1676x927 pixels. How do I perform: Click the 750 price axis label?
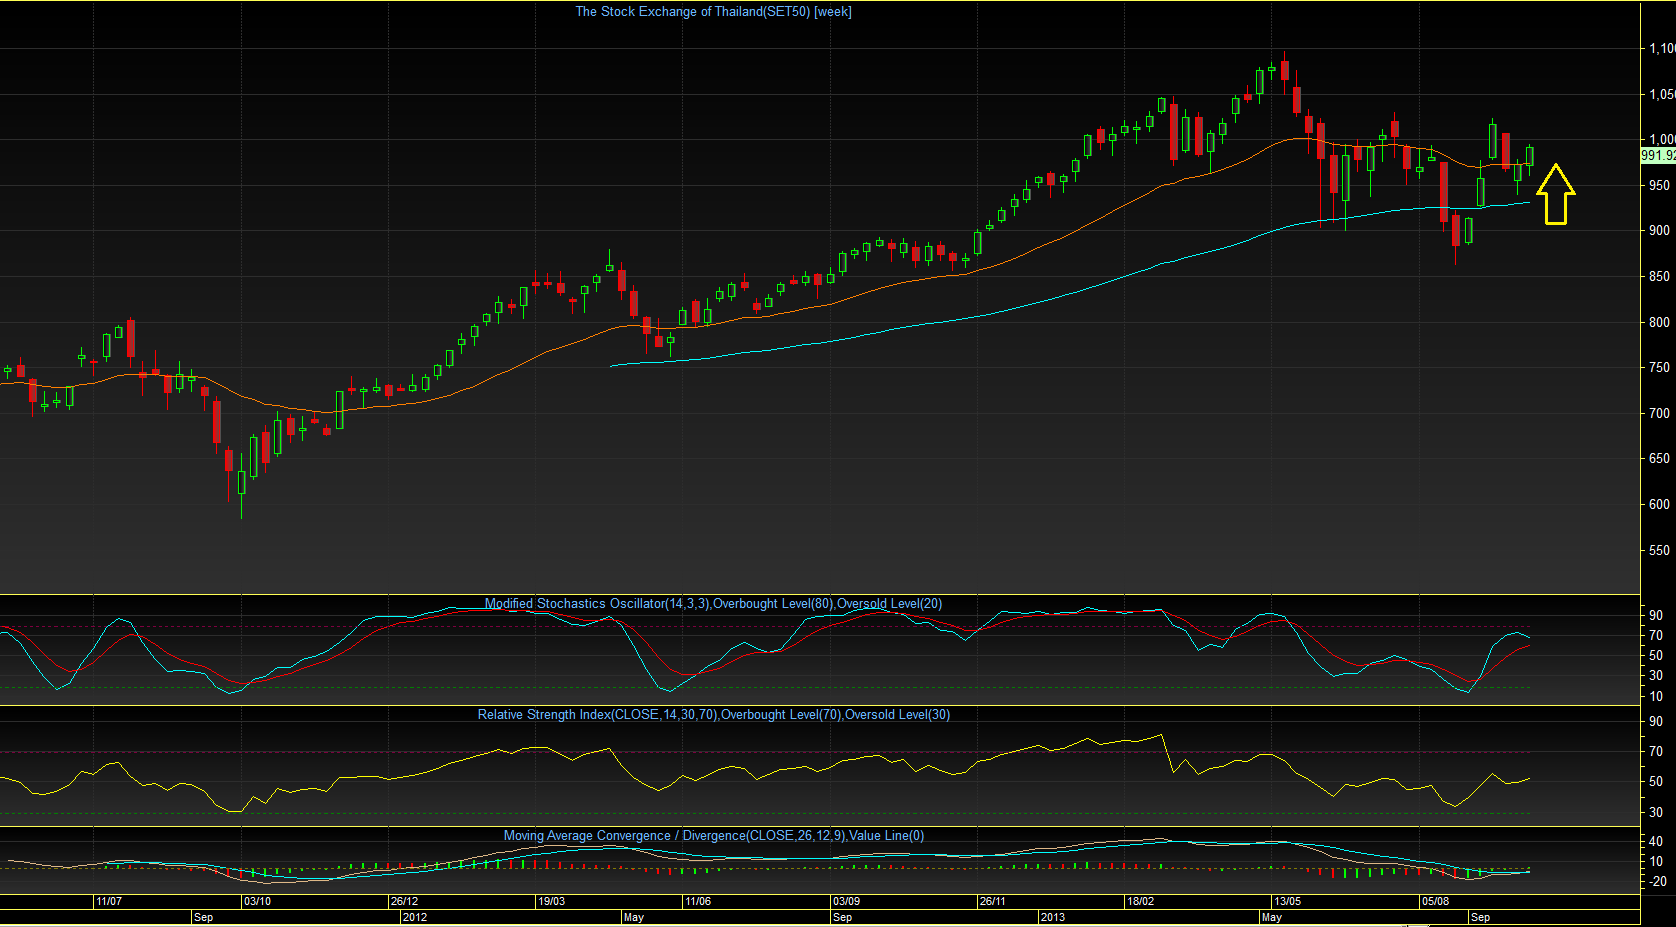[x=1659, y=367]
